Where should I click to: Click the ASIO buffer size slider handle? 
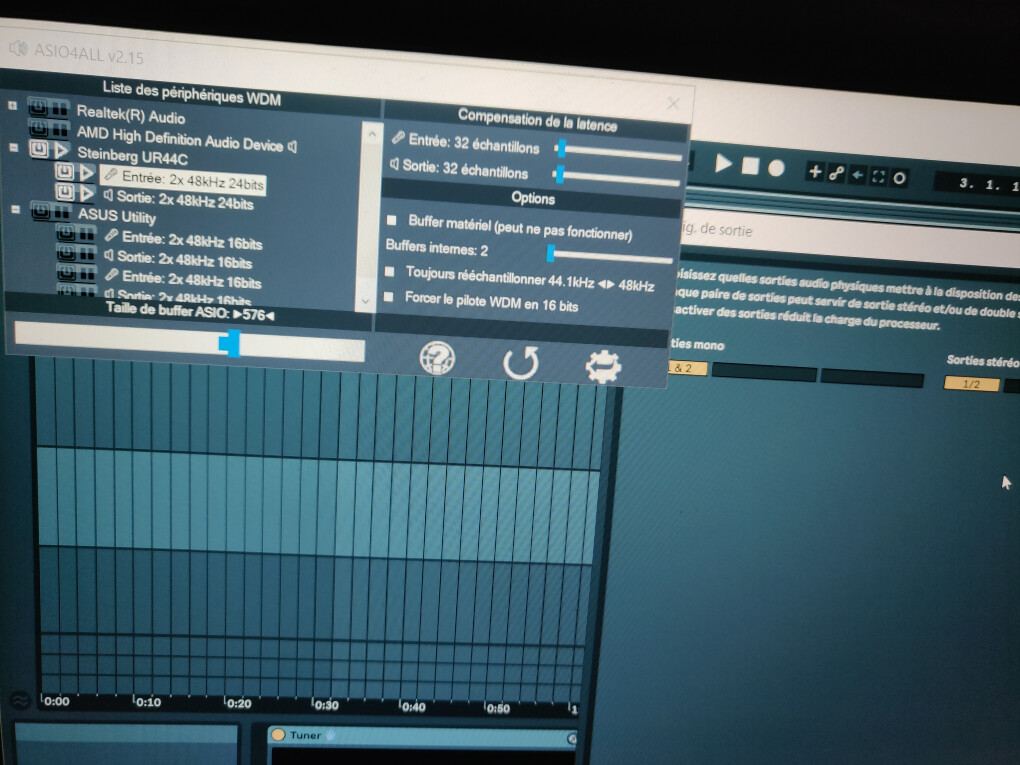pyautogui.click(x=230, y=343)
